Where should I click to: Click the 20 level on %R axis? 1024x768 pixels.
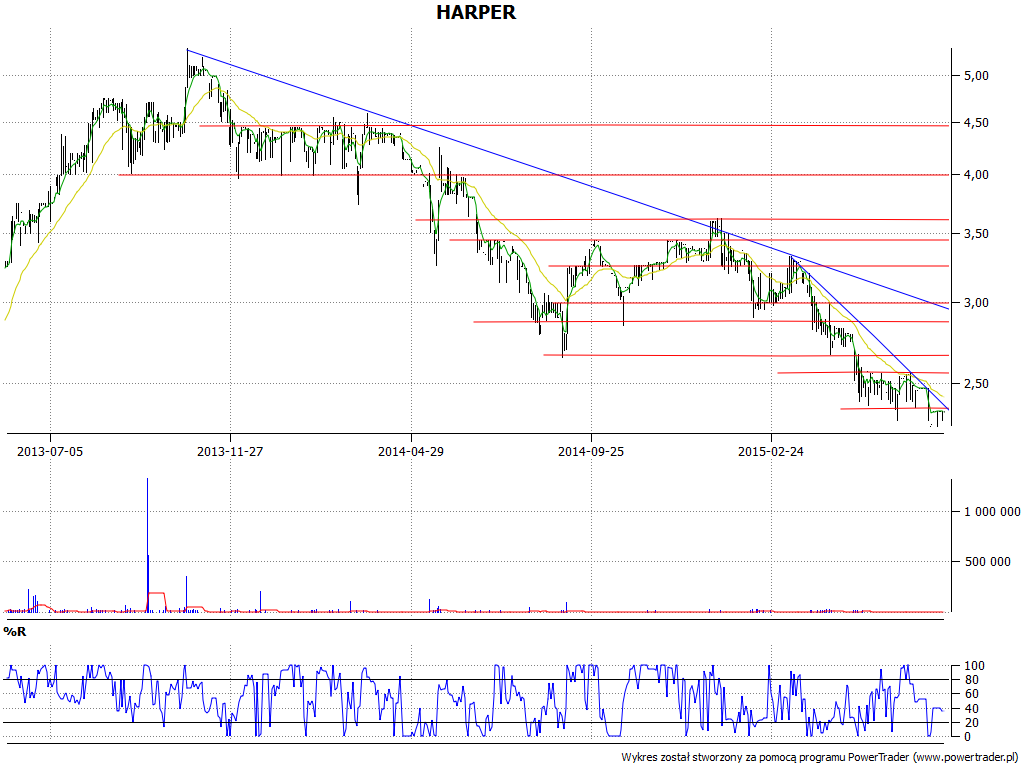[x=971, y=722]
